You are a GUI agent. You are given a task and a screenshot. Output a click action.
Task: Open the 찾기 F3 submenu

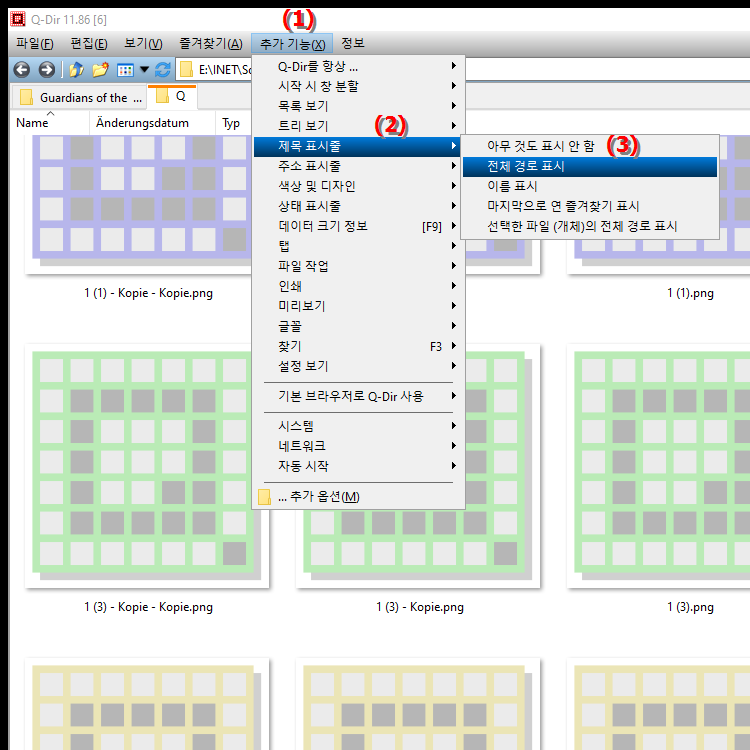point(358,346)
